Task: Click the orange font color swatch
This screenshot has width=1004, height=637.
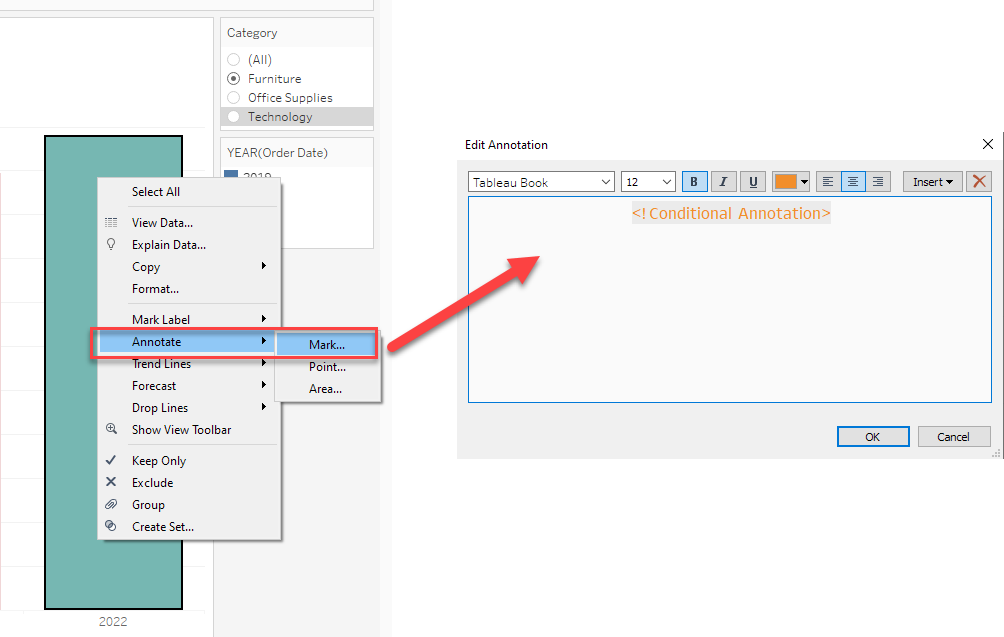Action: [x=785, y=182]
